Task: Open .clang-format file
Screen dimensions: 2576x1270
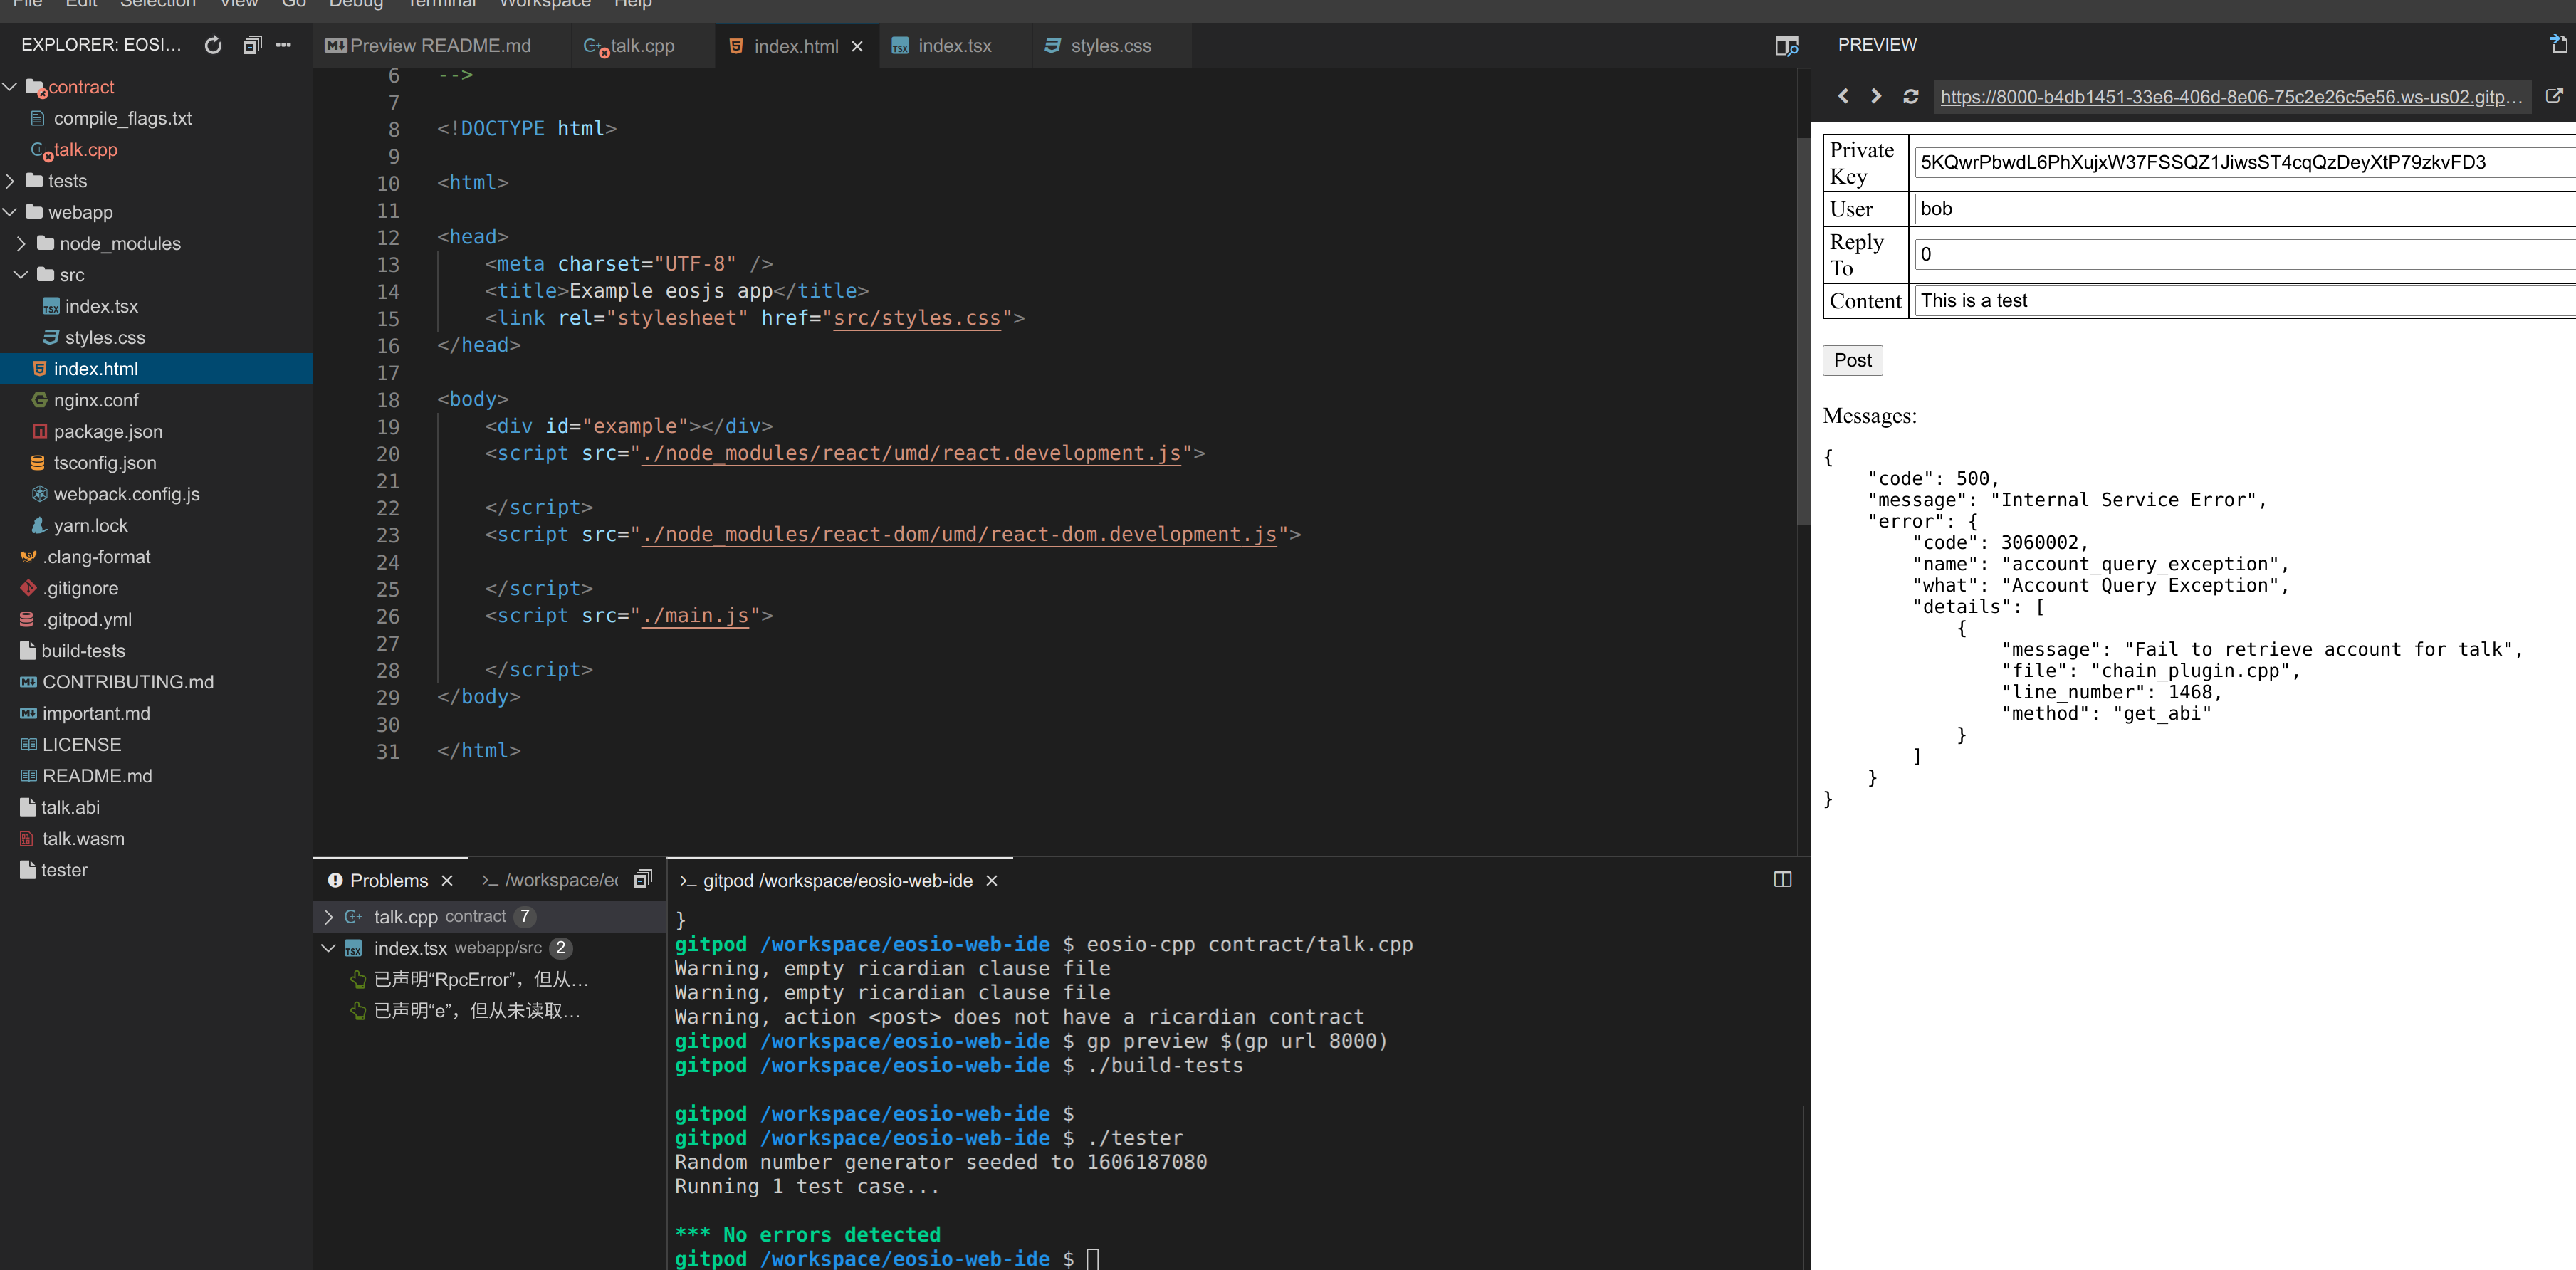Action: (x=96, y=557)
